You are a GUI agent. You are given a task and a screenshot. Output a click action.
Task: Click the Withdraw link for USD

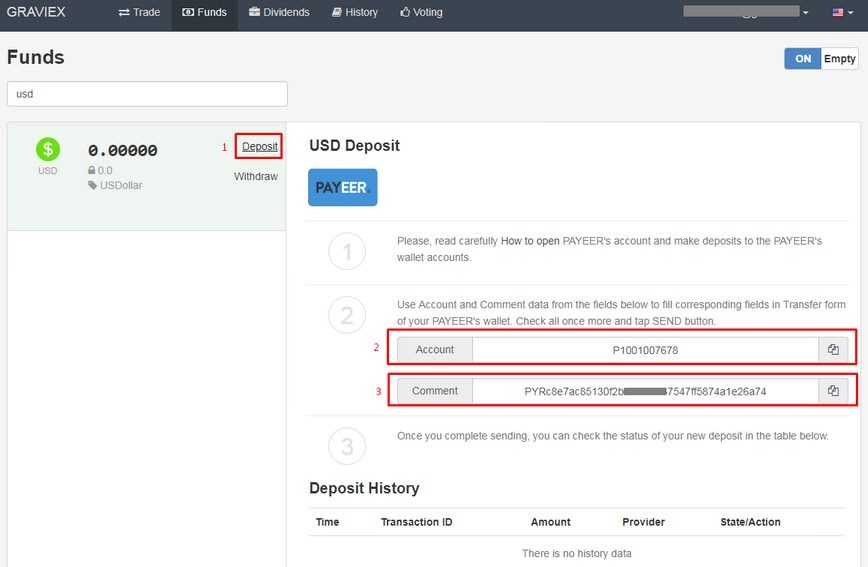(256, 177)
